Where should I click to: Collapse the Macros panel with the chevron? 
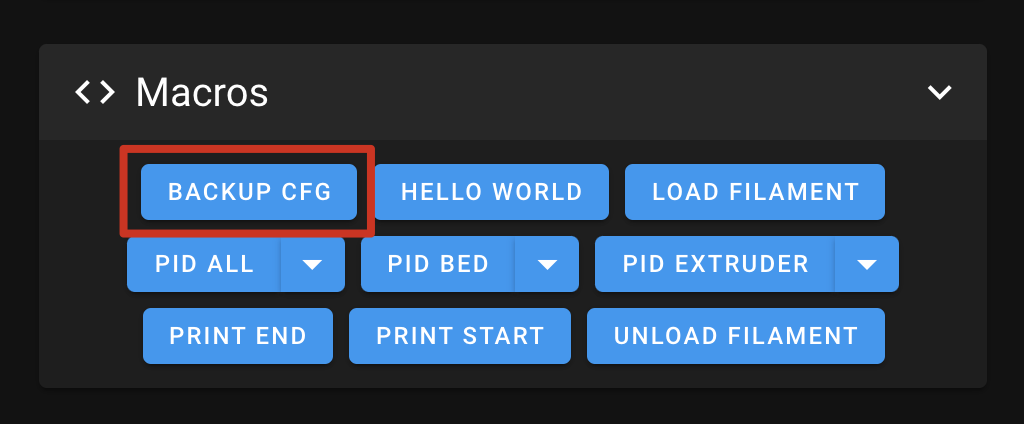pos(939,93)
